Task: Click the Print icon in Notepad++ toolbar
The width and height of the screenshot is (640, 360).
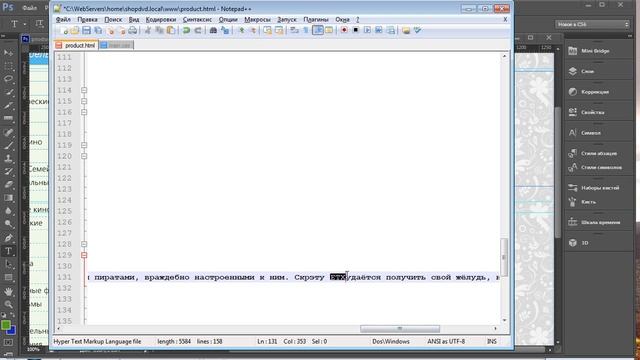Action: pos(133,30)
